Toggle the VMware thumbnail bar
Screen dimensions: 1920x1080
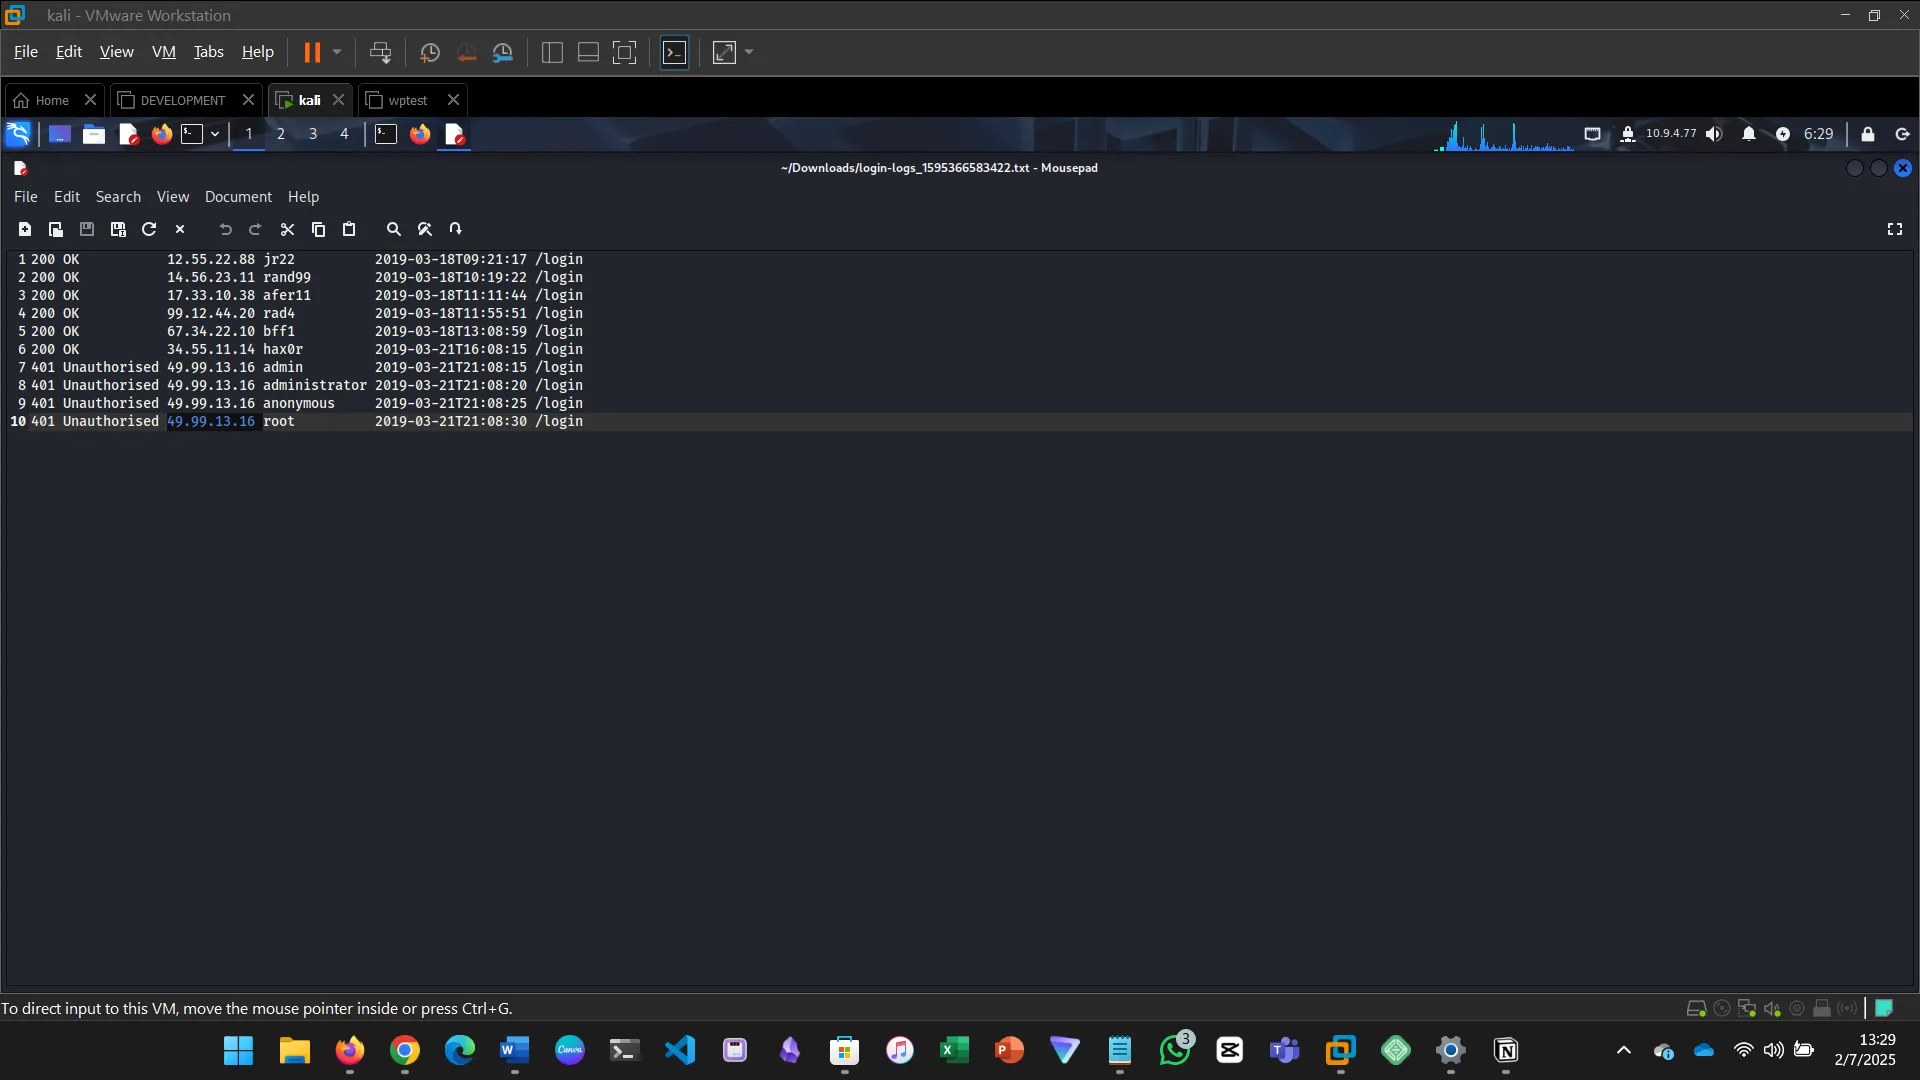[x=588, y=52]
